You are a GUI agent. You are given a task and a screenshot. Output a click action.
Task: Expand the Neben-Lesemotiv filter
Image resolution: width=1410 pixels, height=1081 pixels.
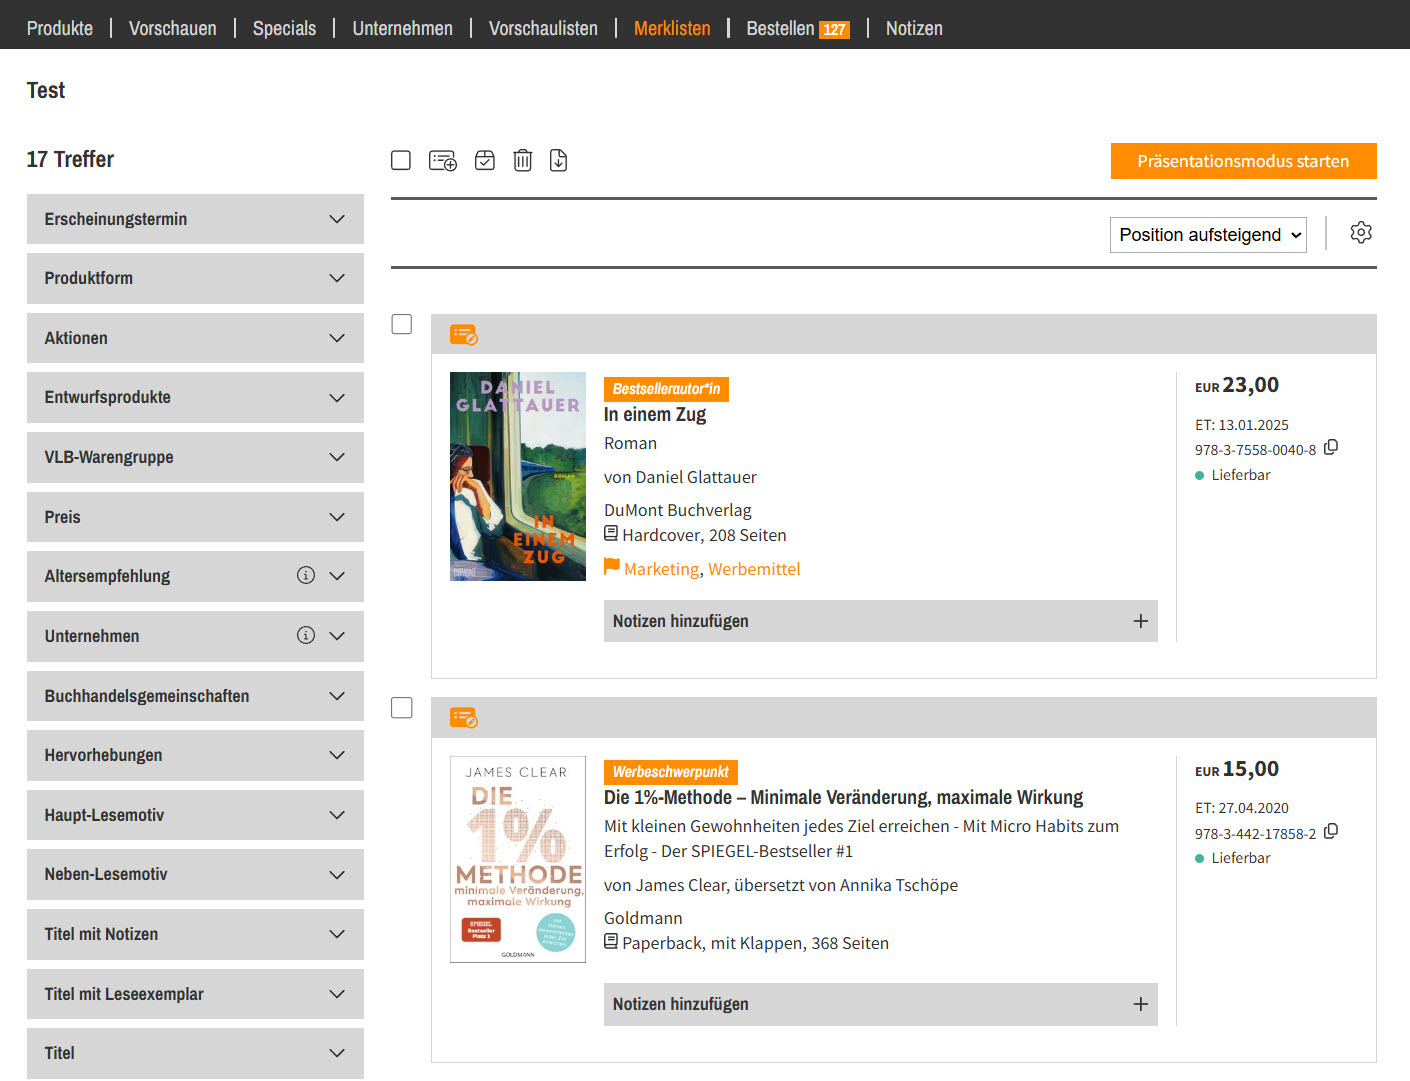coord(195,874)
